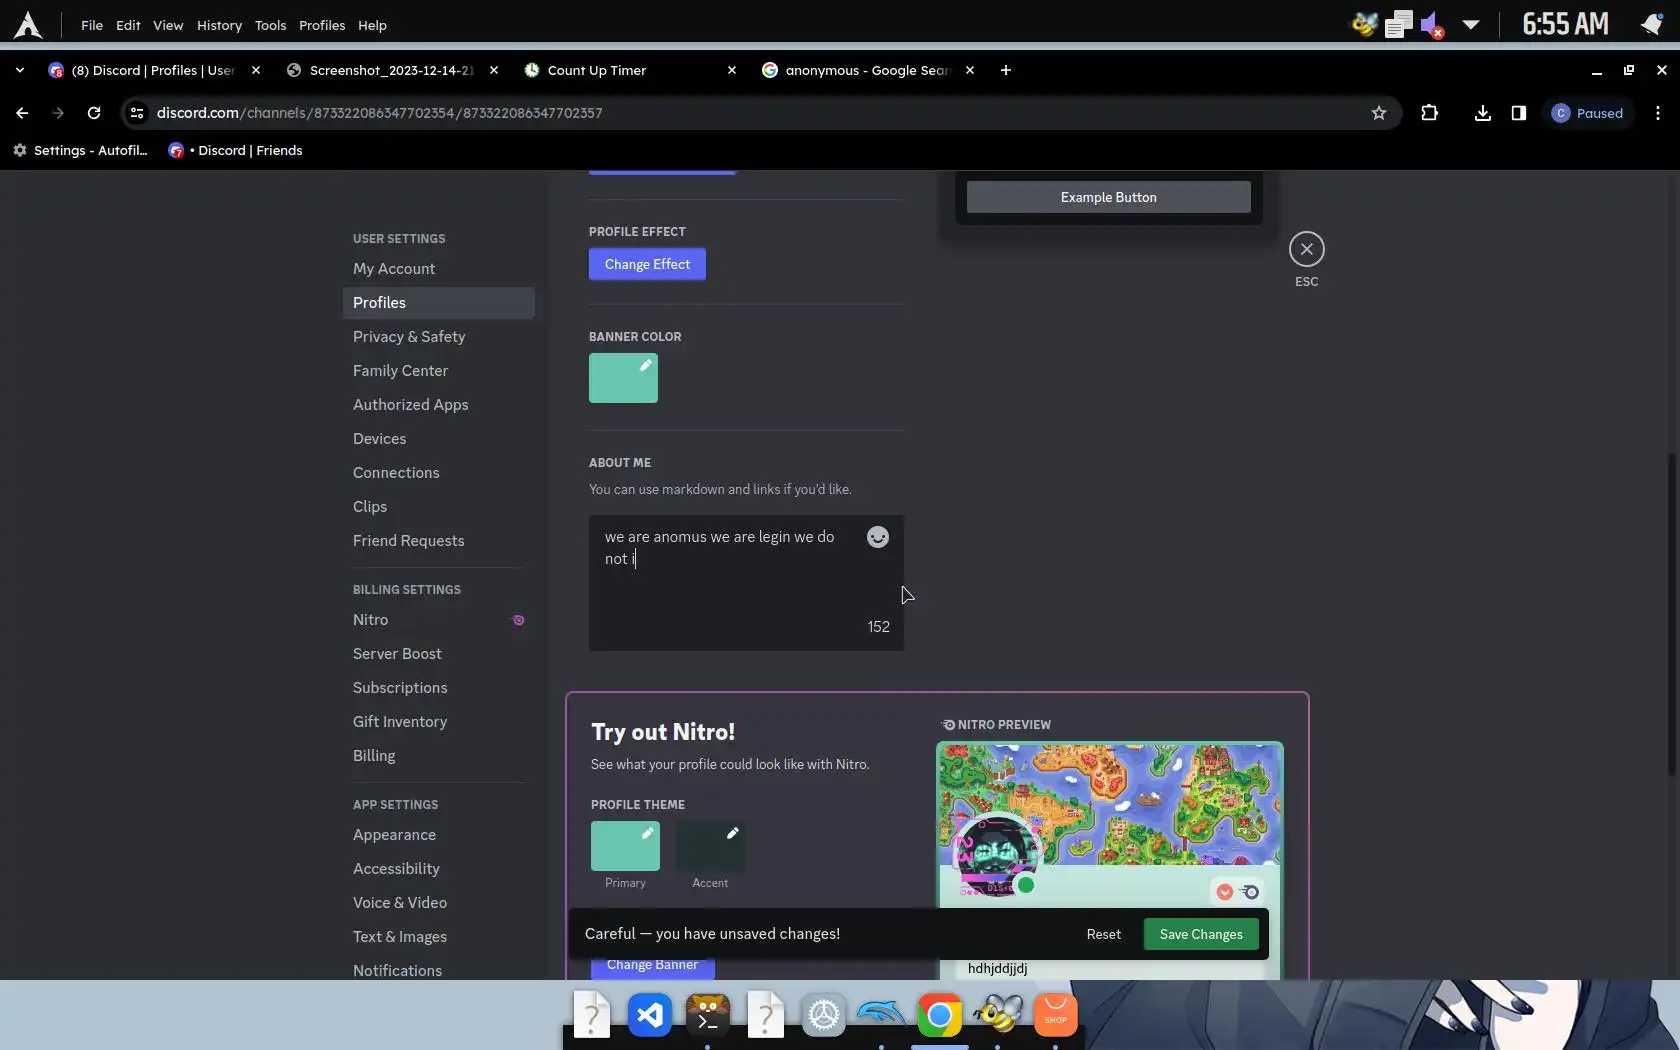Open the terminal app in the dock
Image resolution: width=1680 pixels, height=1050 pixels.
pyautogui.click(x=708, y=1015)
